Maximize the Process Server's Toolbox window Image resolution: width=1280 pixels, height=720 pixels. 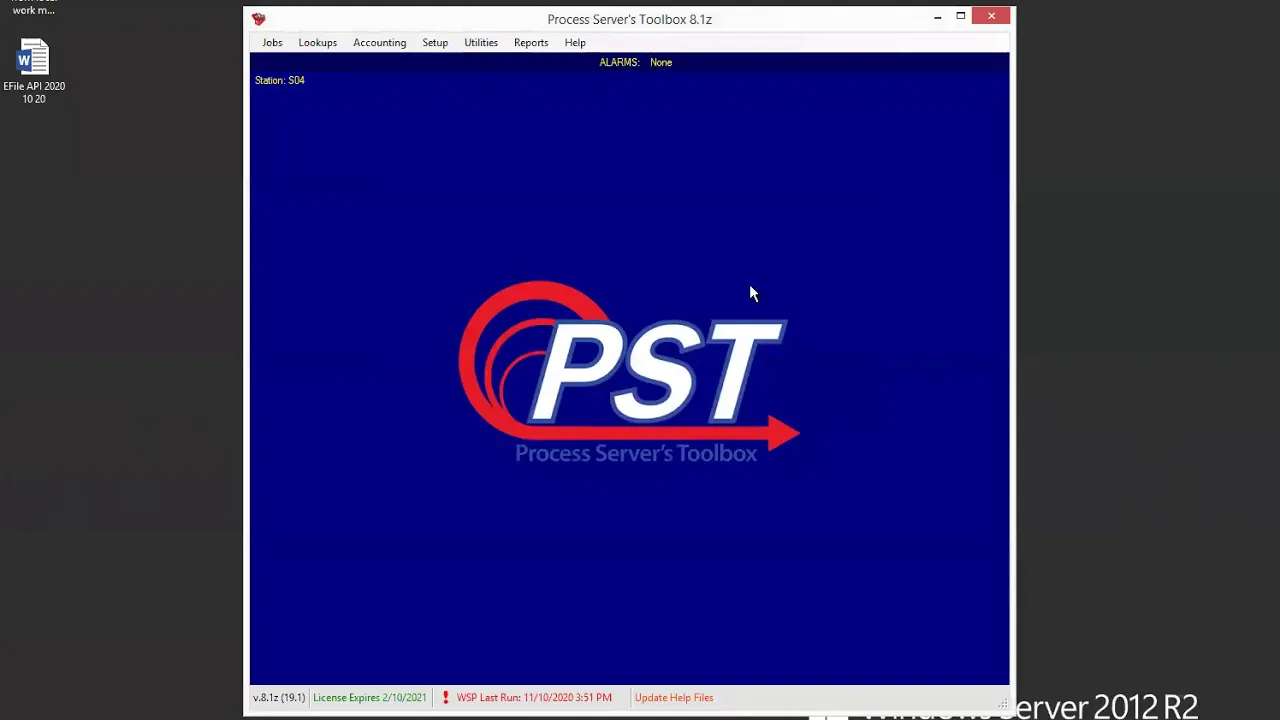click(x=960, y=16)
